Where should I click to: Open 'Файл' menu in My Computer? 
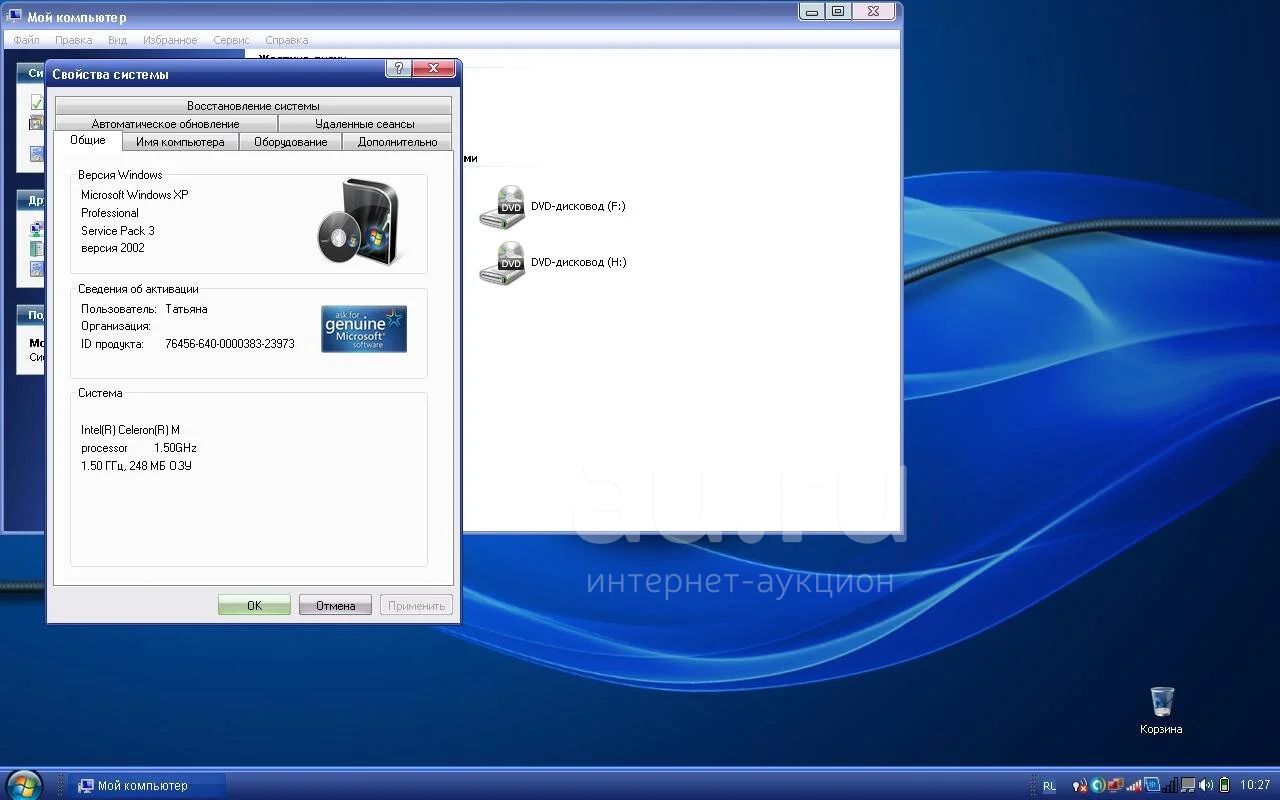tap(27, 40)
